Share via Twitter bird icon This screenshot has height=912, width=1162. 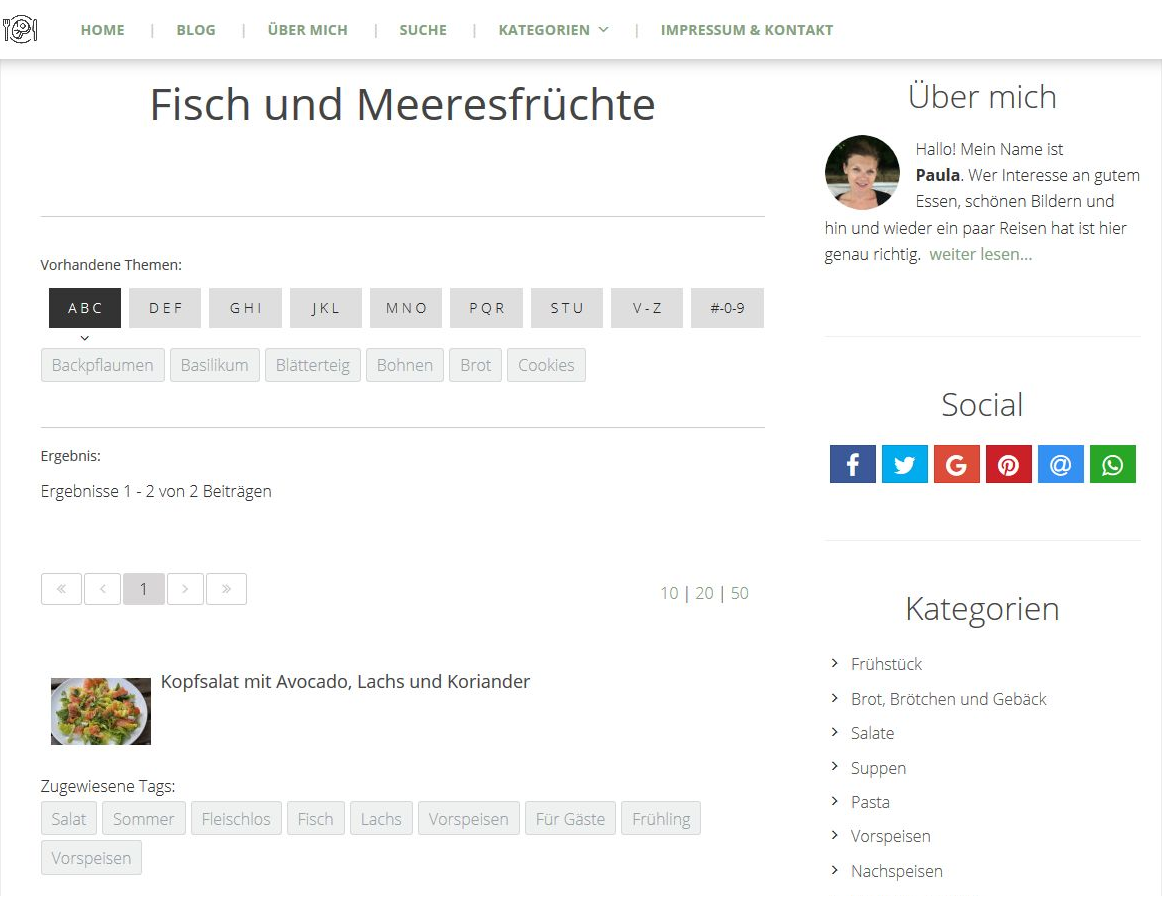904,464
